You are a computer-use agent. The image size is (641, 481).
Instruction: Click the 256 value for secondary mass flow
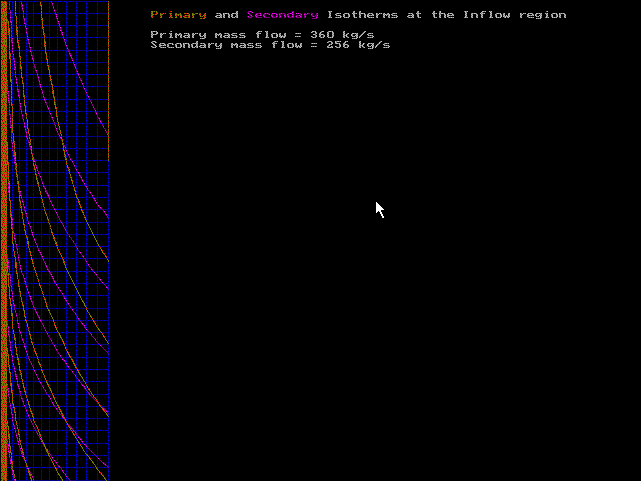click(x=338, y=45)
